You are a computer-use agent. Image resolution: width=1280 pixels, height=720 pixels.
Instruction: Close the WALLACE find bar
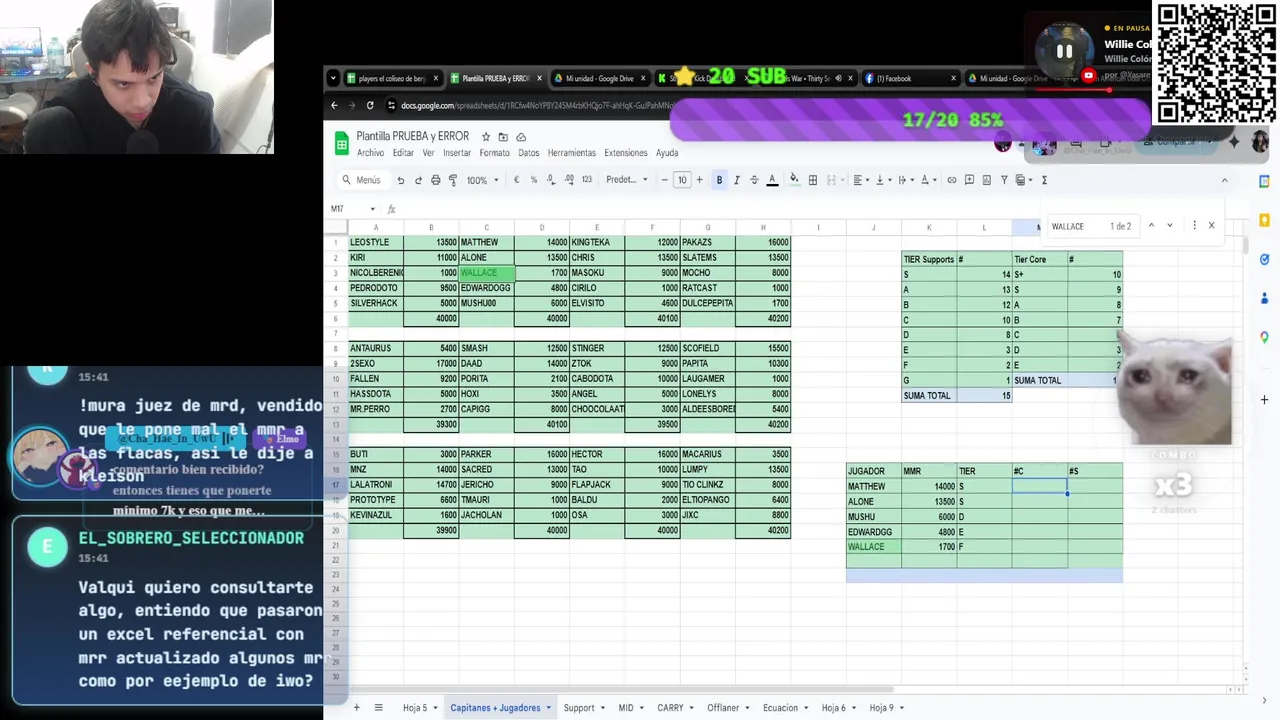(x=1211, y=226)
